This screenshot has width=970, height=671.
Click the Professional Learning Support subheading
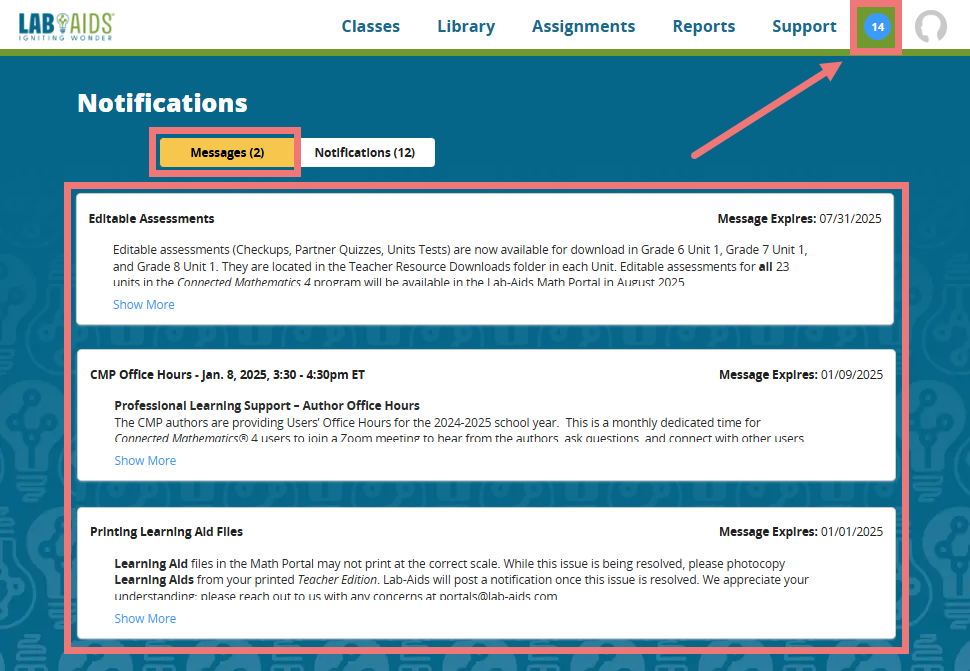click(x=267, y=406)
